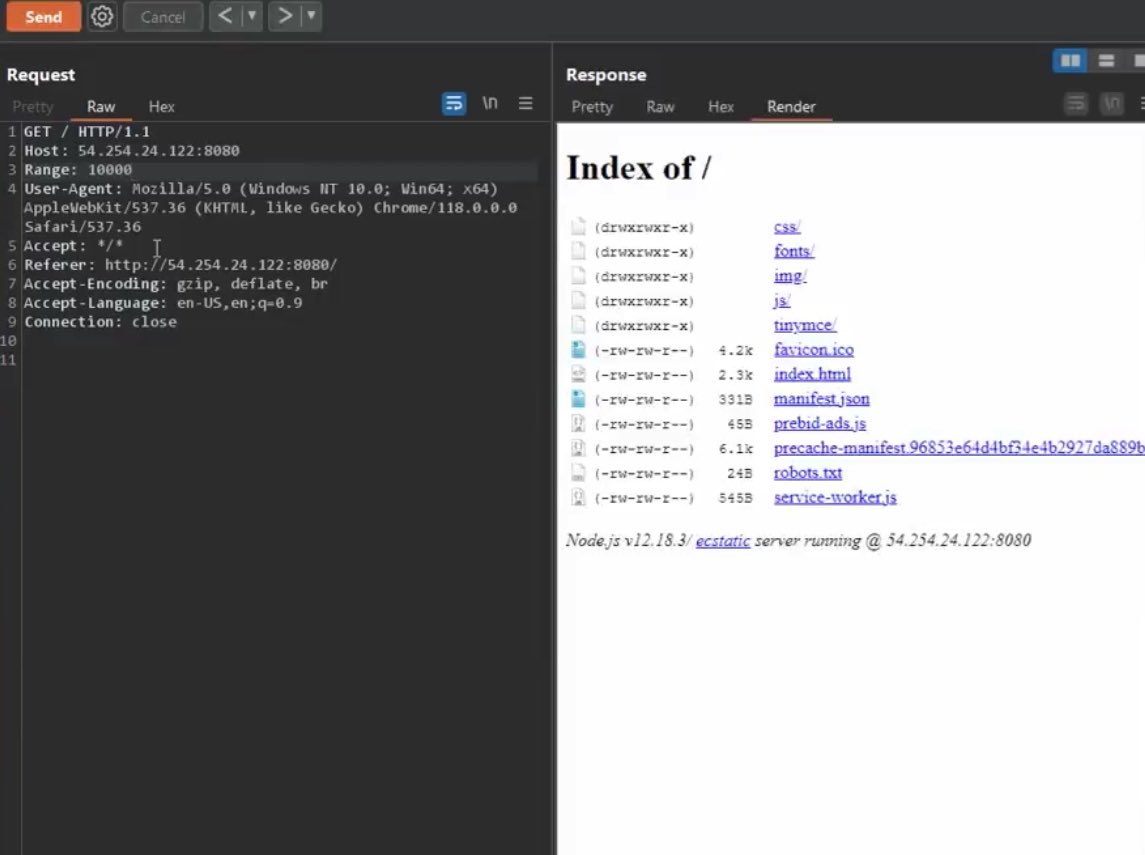Click the Referer header line

180,264
